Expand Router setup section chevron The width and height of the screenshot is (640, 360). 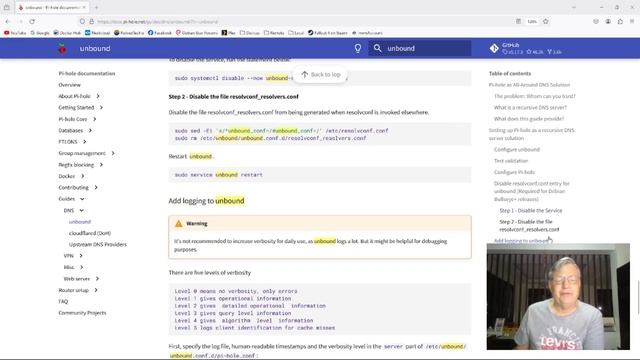[96, 290]
